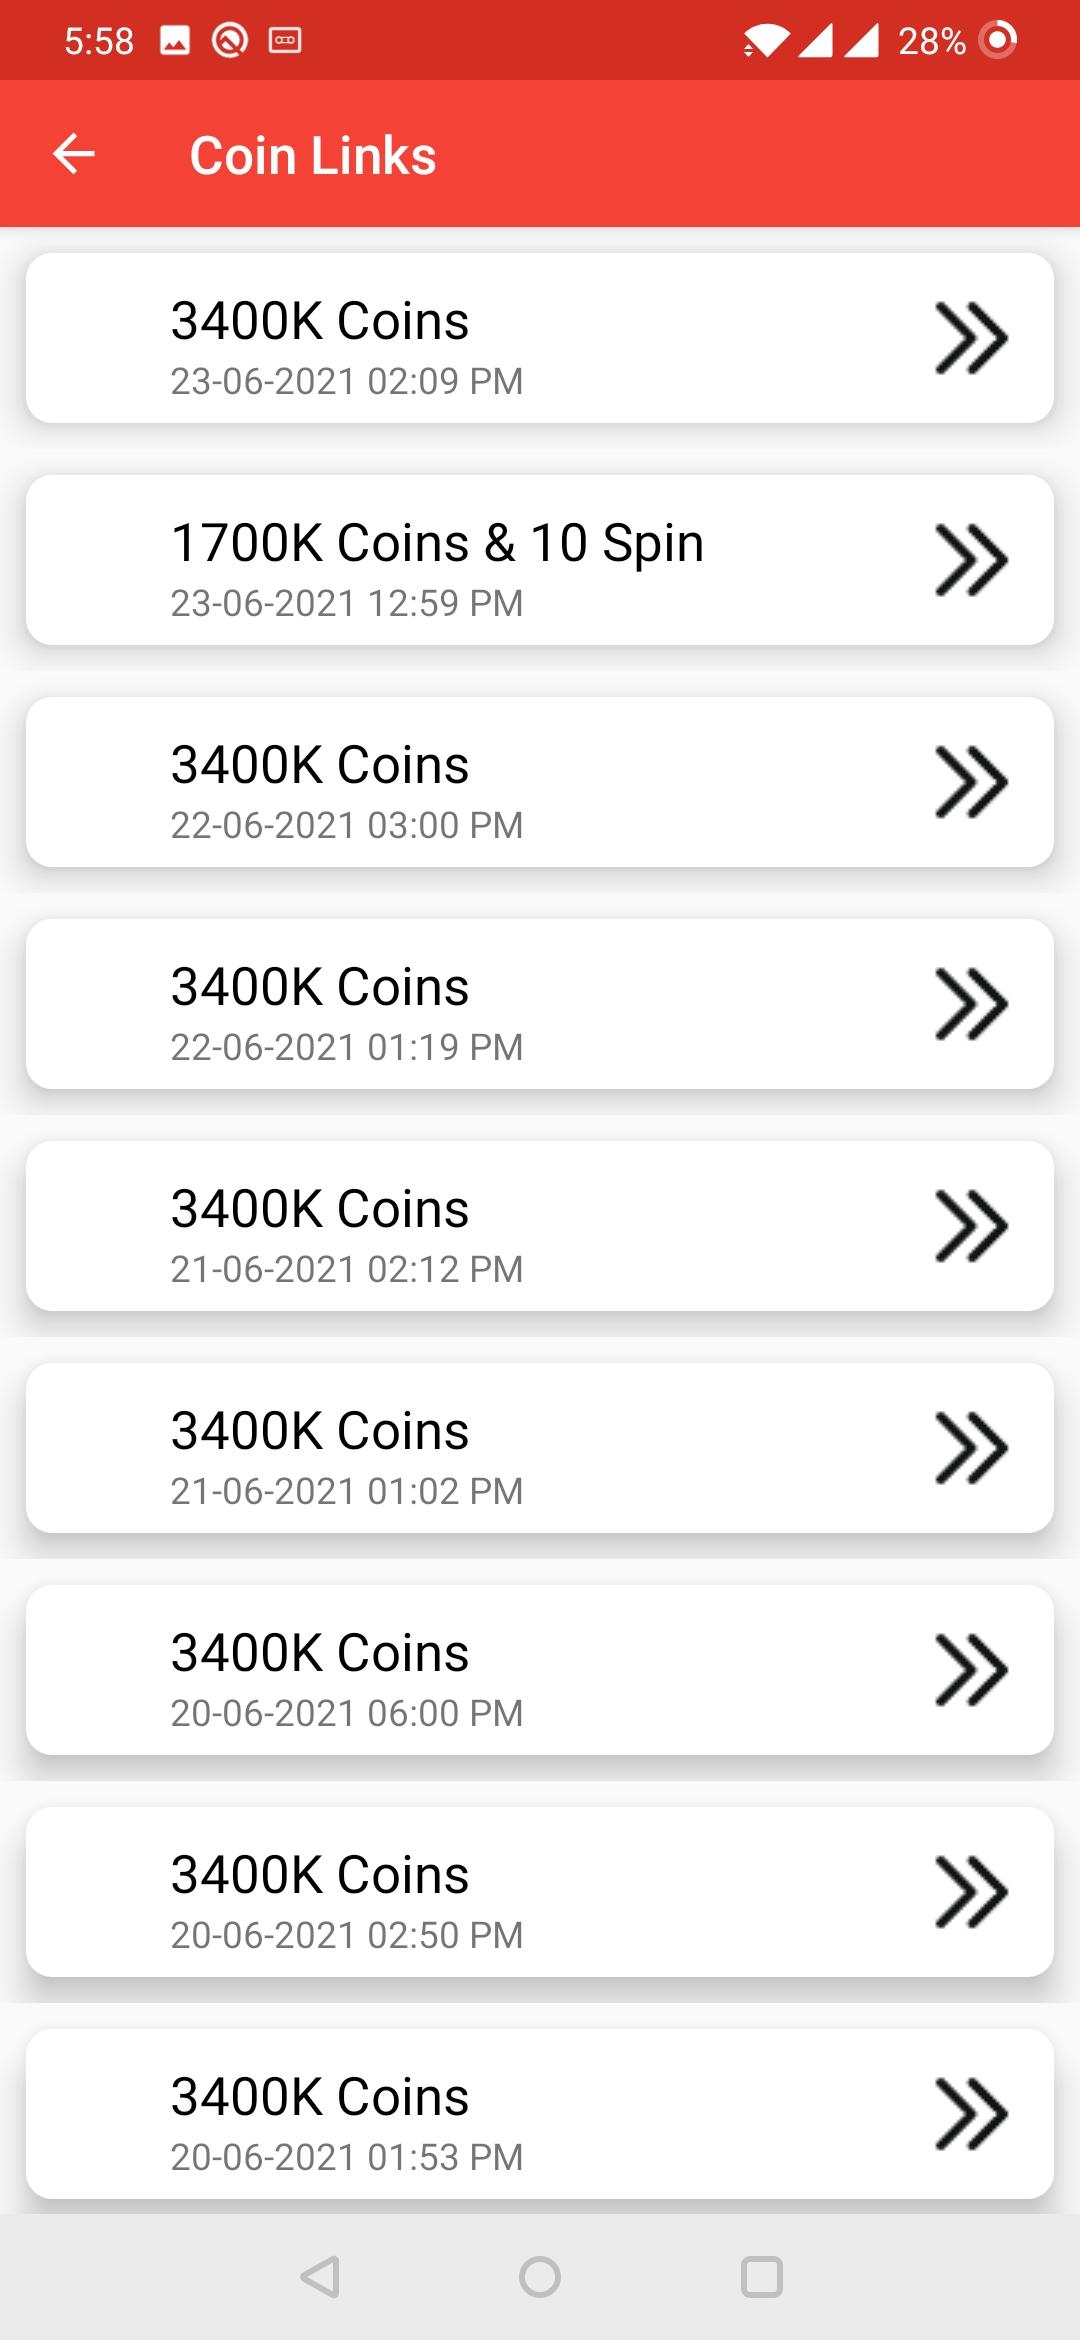Tap double chevron for 22-06-2021 01:19 PM
Screen dimensions: 1080x2340
pyautogui.click(x=970, y=1004)
